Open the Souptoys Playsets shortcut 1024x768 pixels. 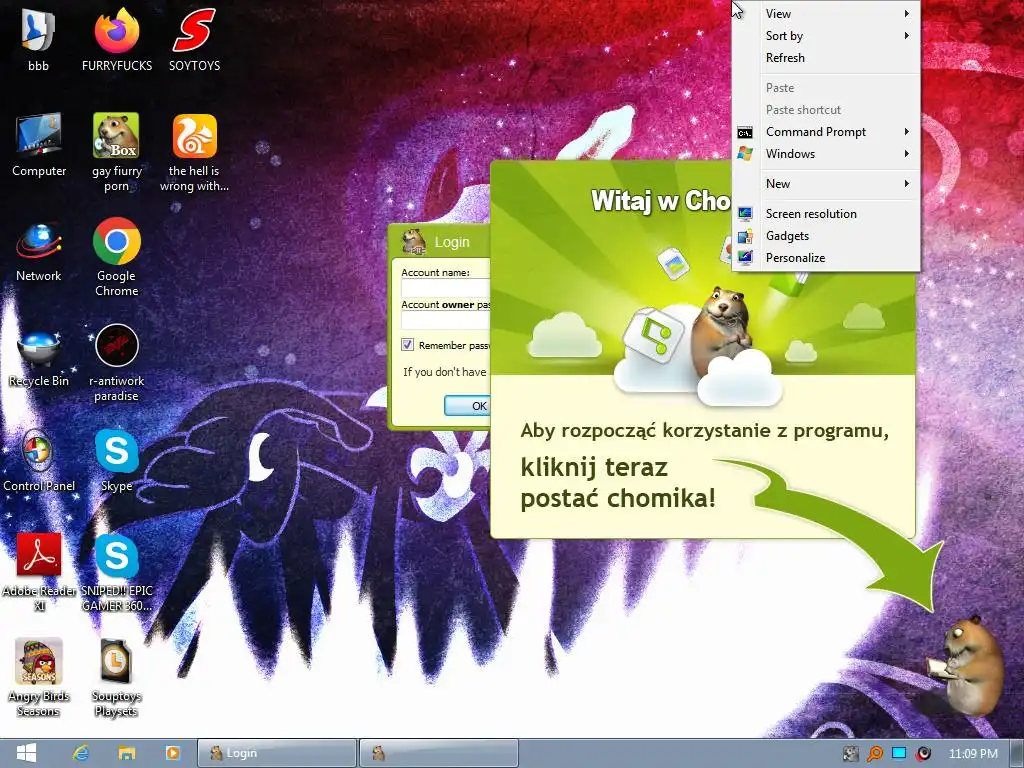[116, 678]
